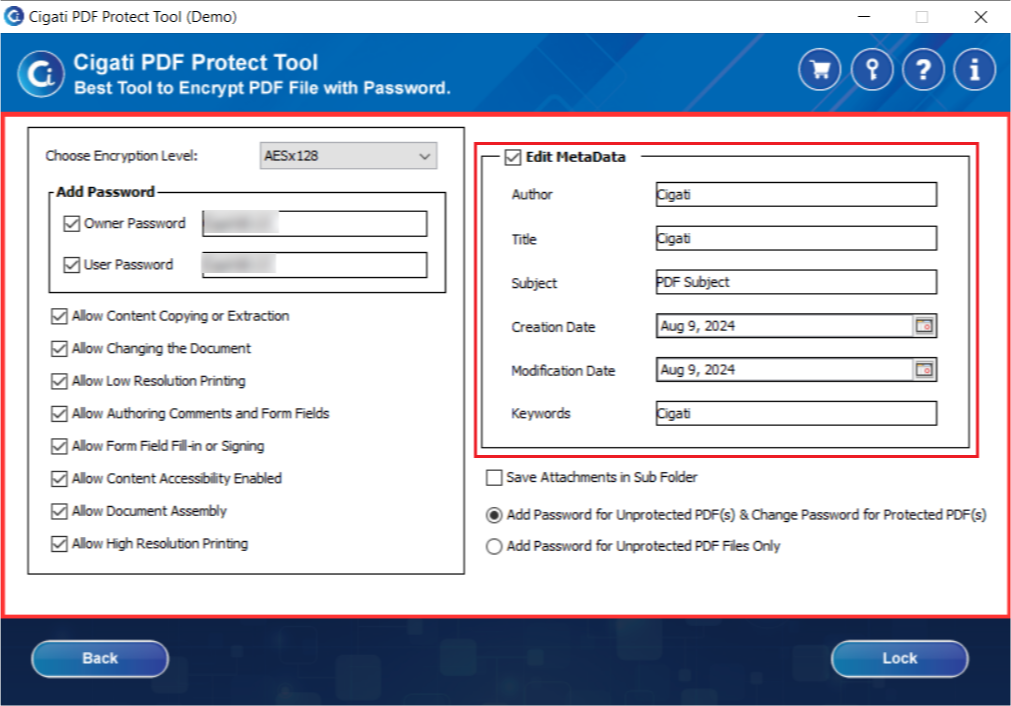Open the Modification Date calendar picker
The image size is (1011, 706).
click(x=924, y=369)
